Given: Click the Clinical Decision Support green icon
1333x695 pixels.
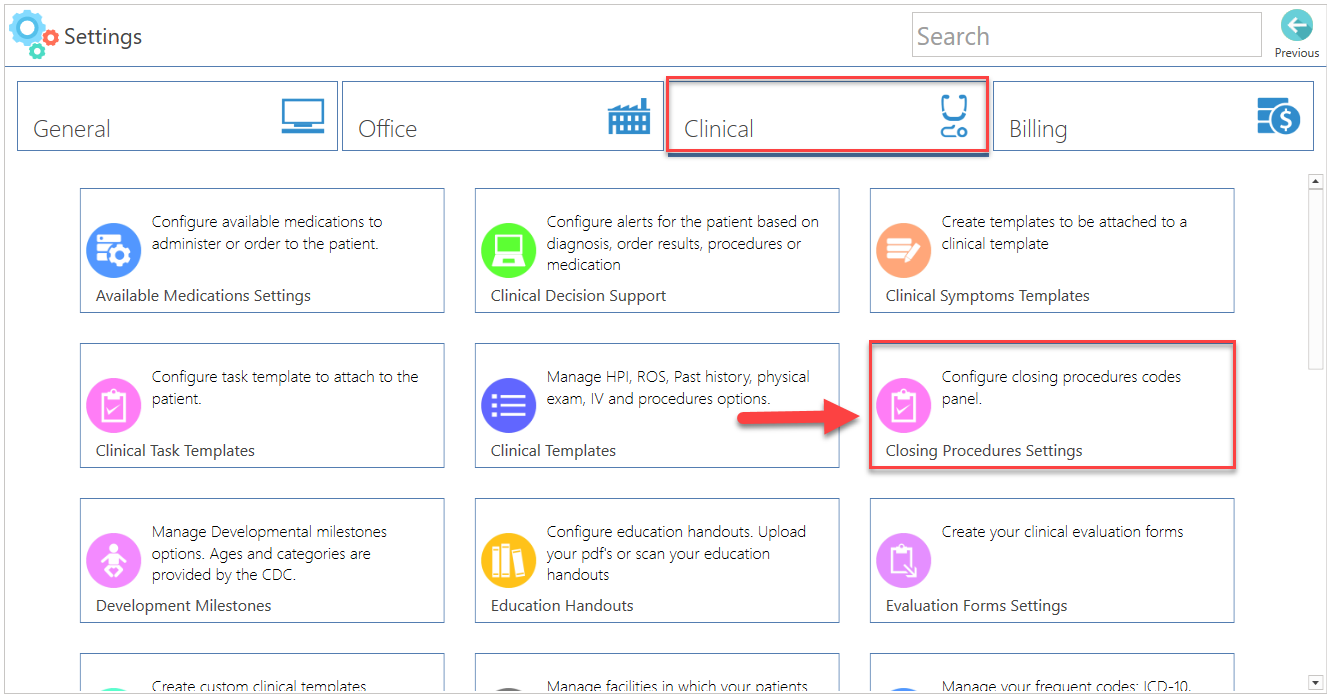Looking at the screenshot, I should pos(509,250).
